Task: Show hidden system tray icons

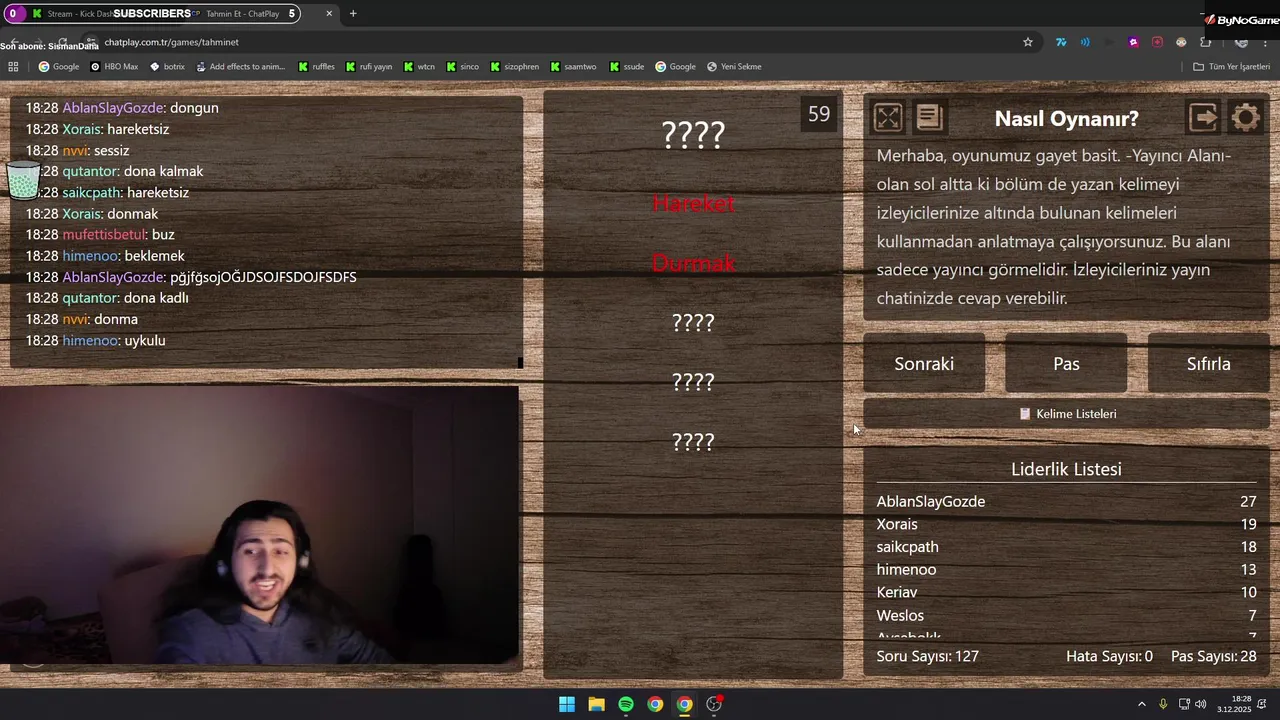Action: [1141, 704]
